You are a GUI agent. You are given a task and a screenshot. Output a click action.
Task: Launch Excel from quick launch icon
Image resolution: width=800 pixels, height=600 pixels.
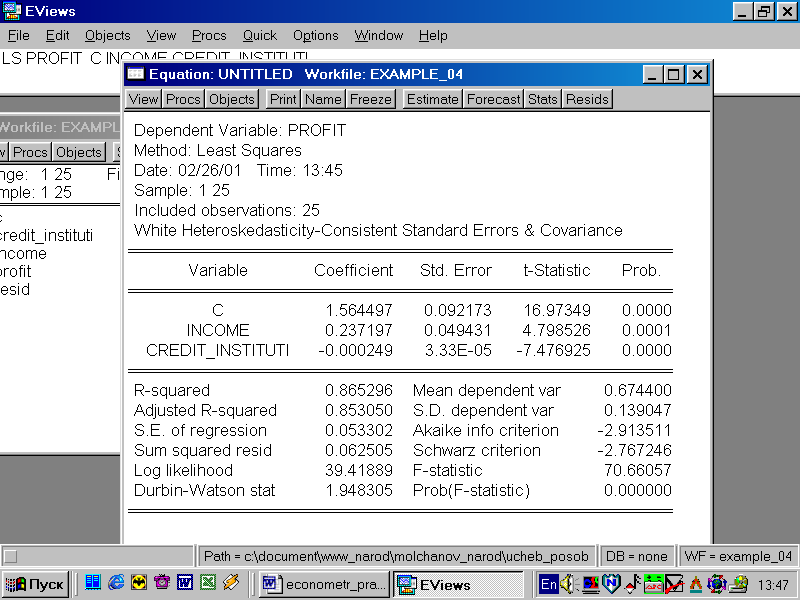(x=208, y=583)
